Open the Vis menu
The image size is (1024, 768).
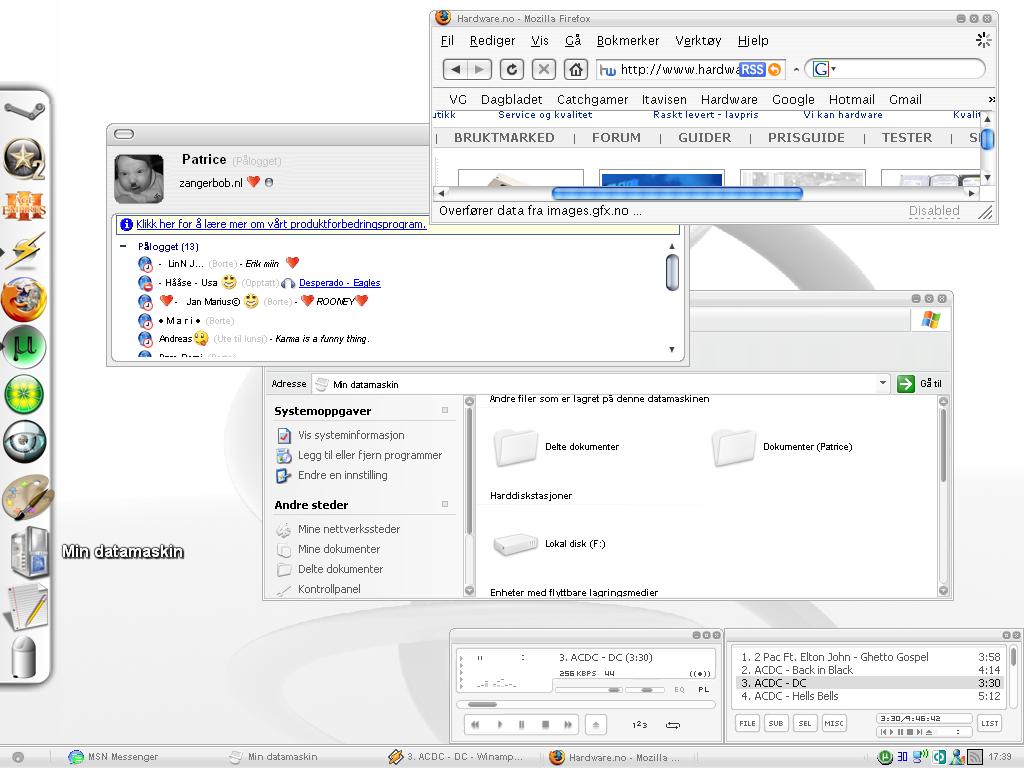coord(539,40)
